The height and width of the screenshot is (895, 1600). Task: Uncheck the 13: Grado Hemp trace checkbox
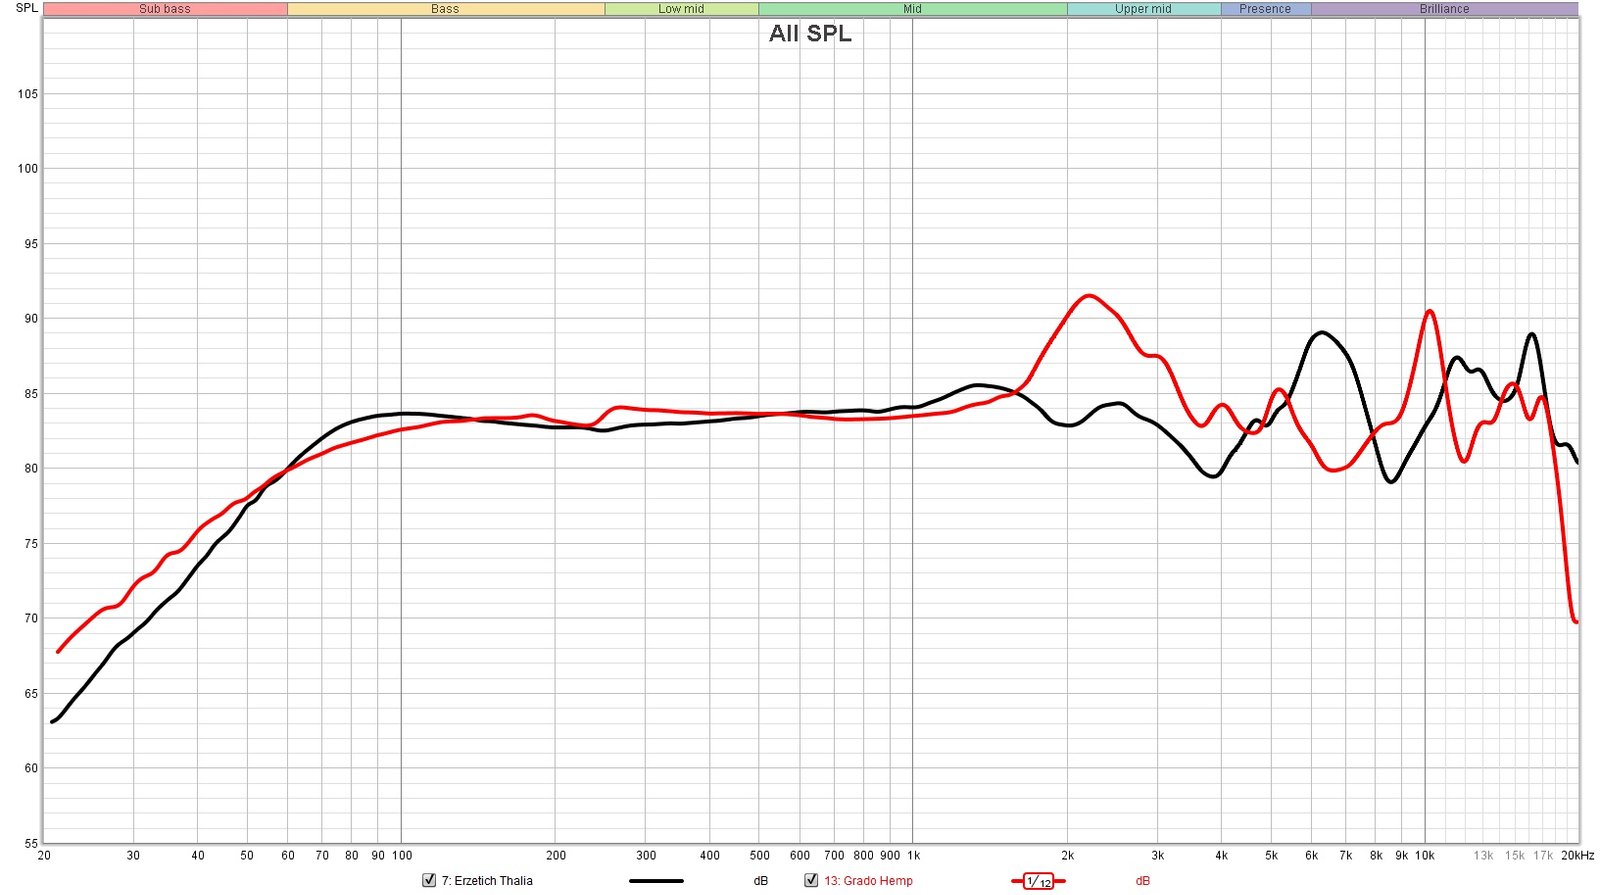811,880
